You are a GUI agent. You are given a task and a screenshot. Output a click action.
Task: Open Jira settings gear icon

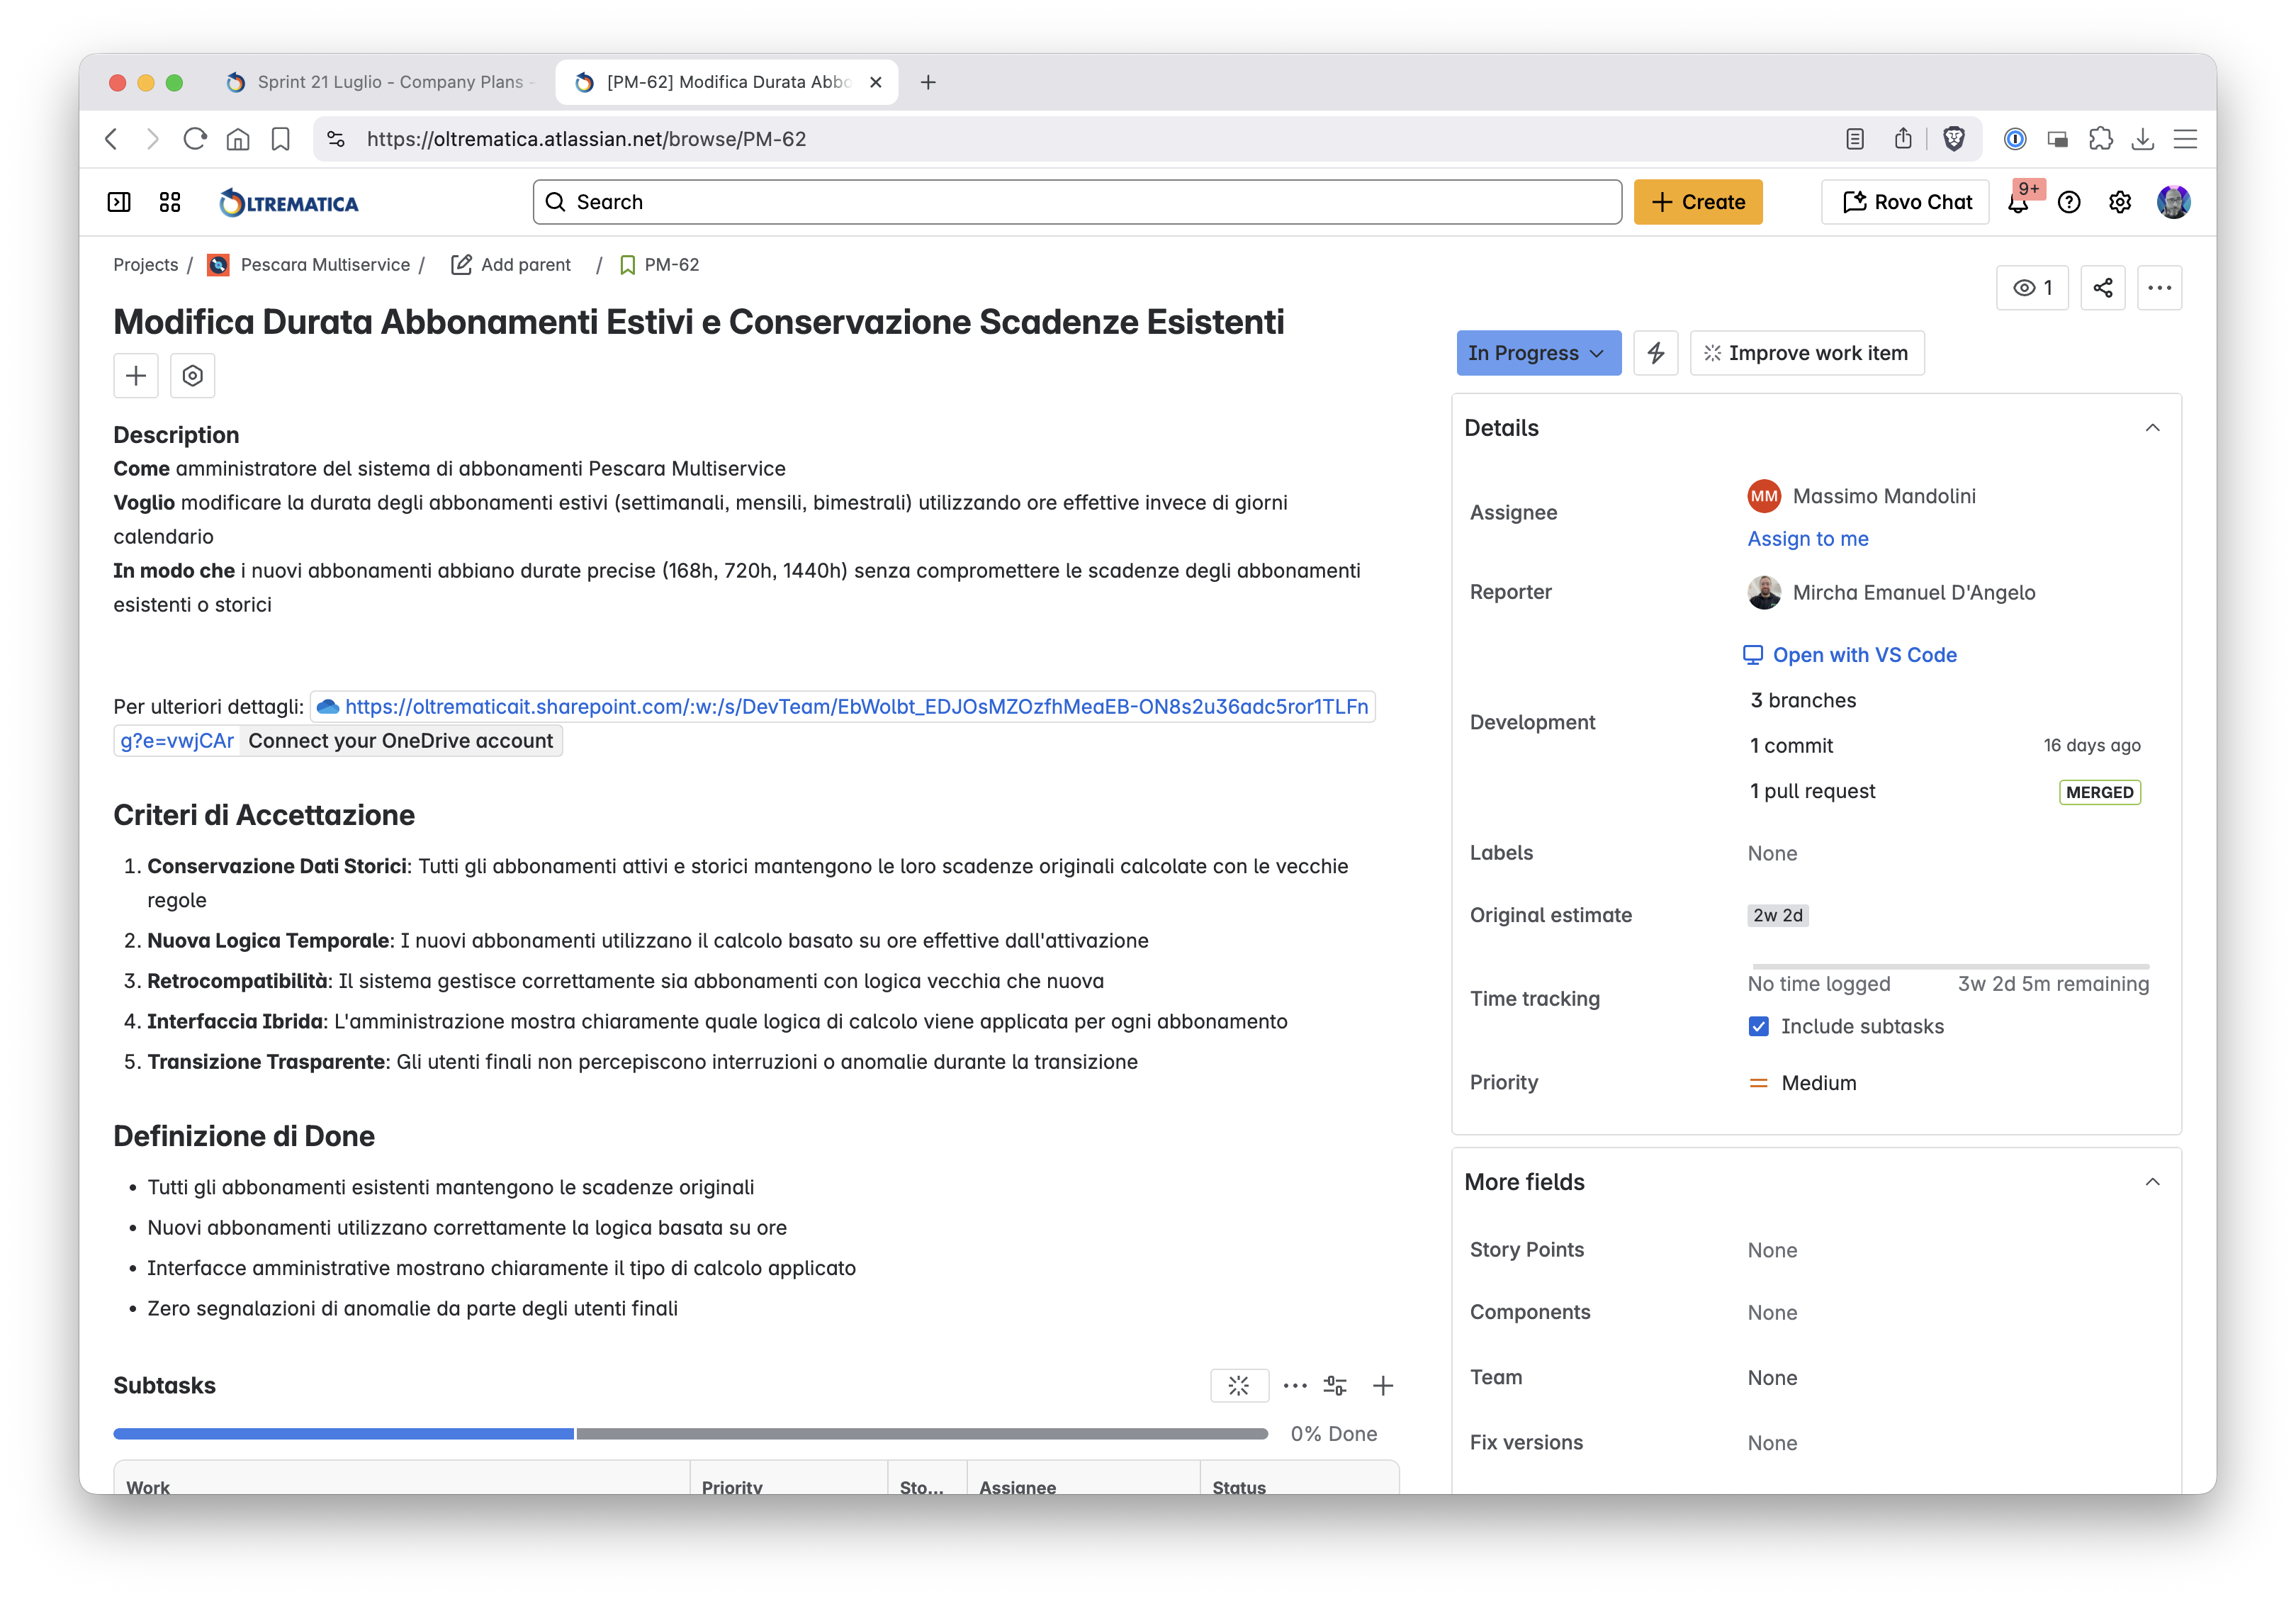(2120, 202)
